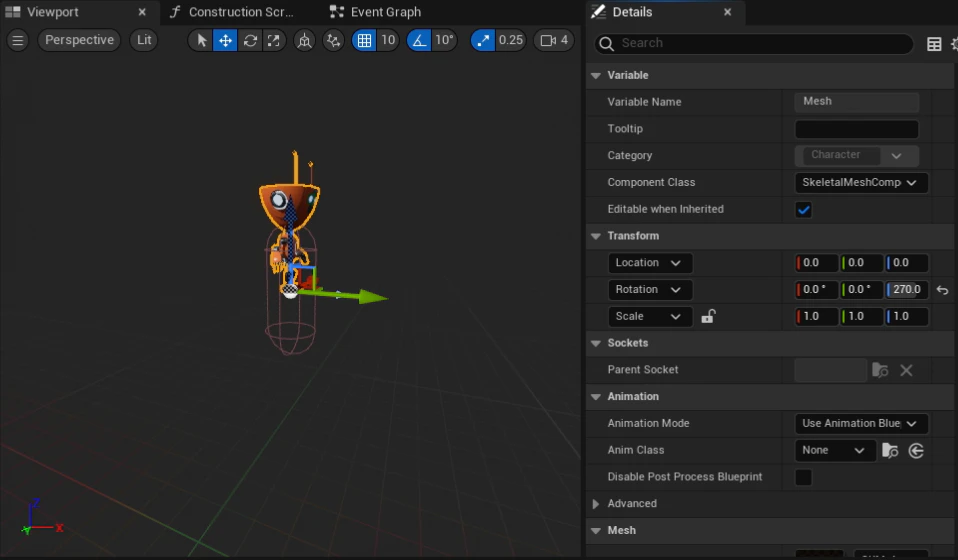Use selected asset for Anim Class
This screenshot has height=560, width=958.
coord(916,451)
